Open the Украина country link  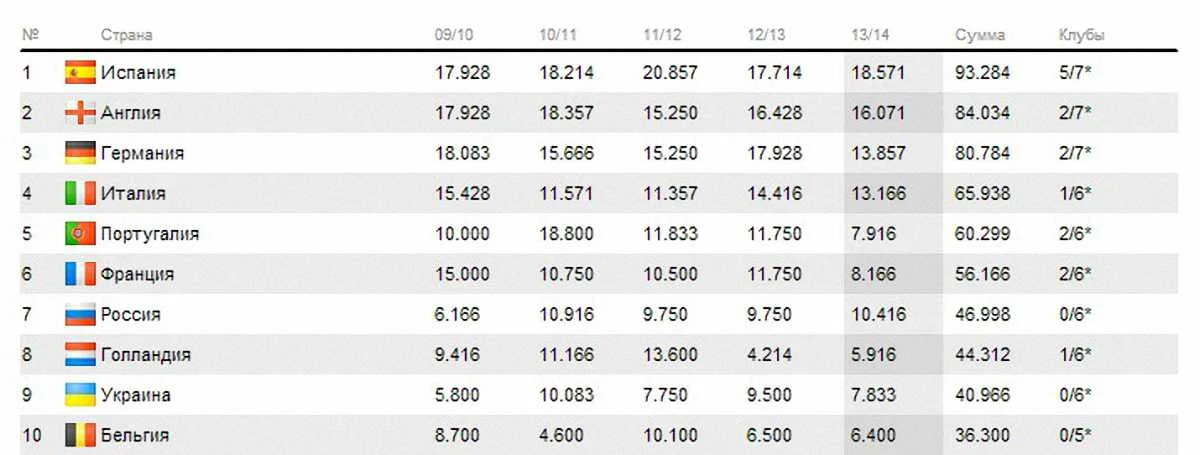coord(135,395)
